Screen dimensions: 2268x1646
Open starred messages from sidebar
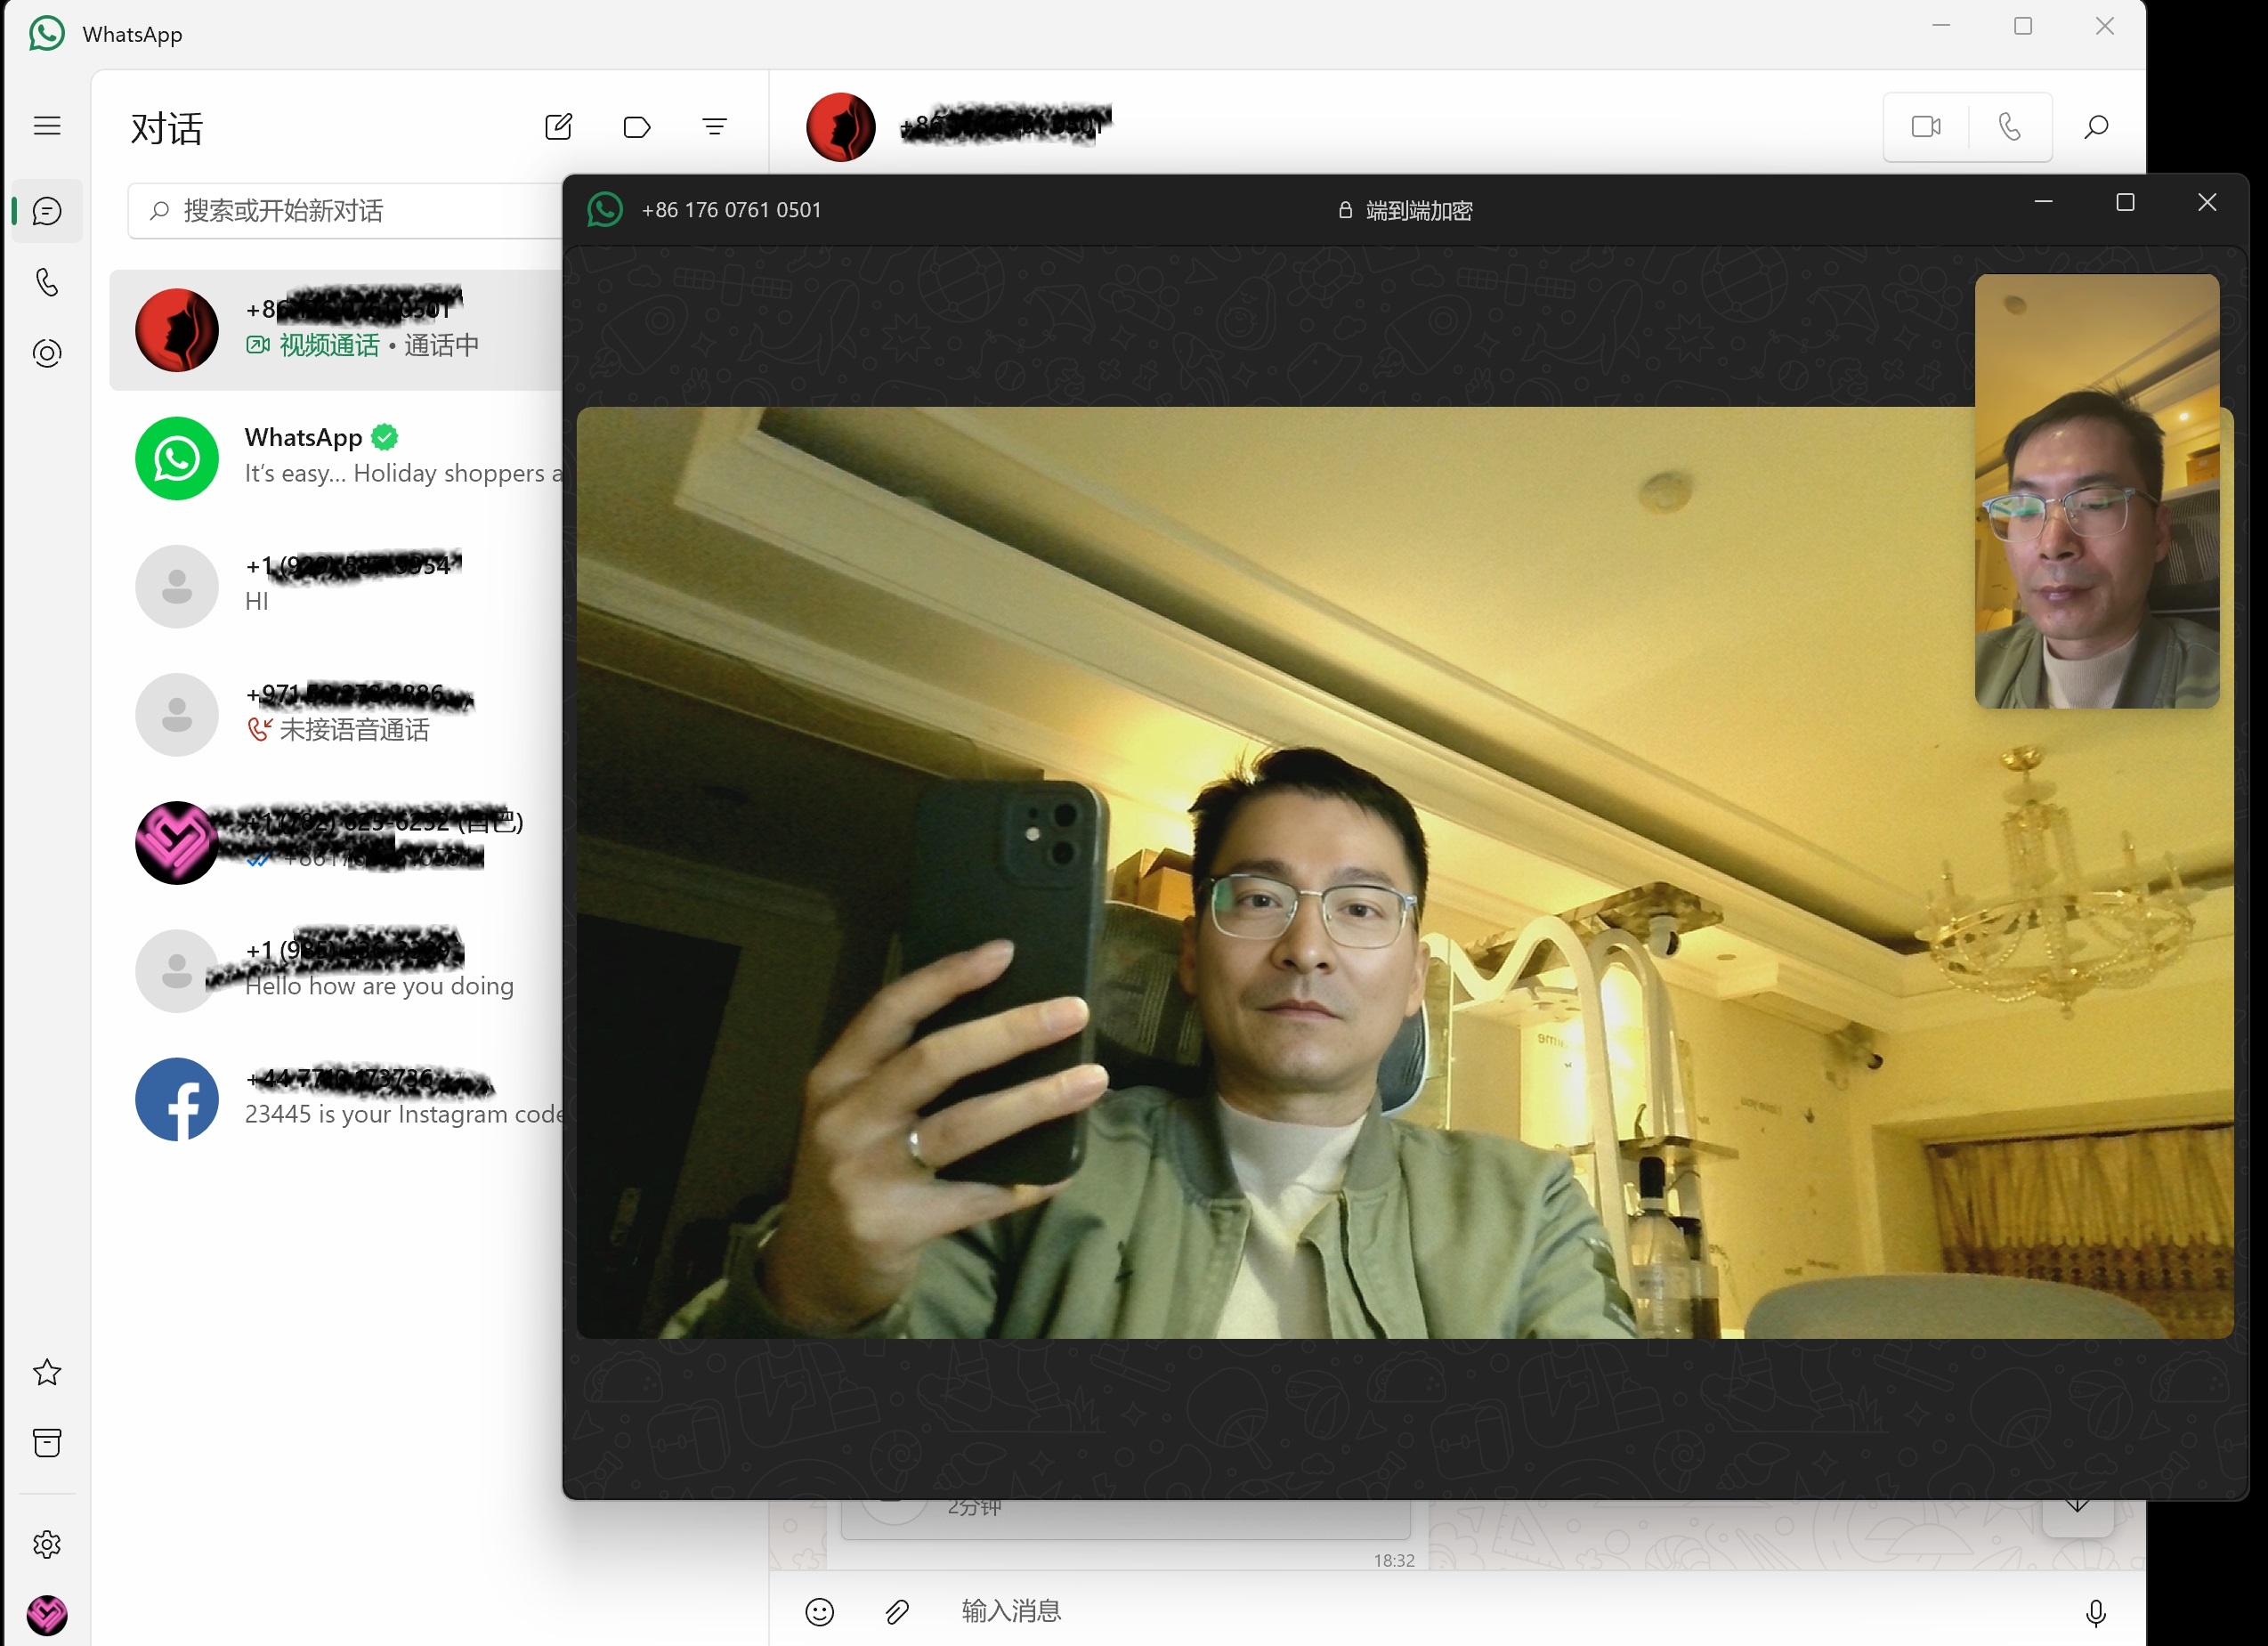tap(47, 1372)
